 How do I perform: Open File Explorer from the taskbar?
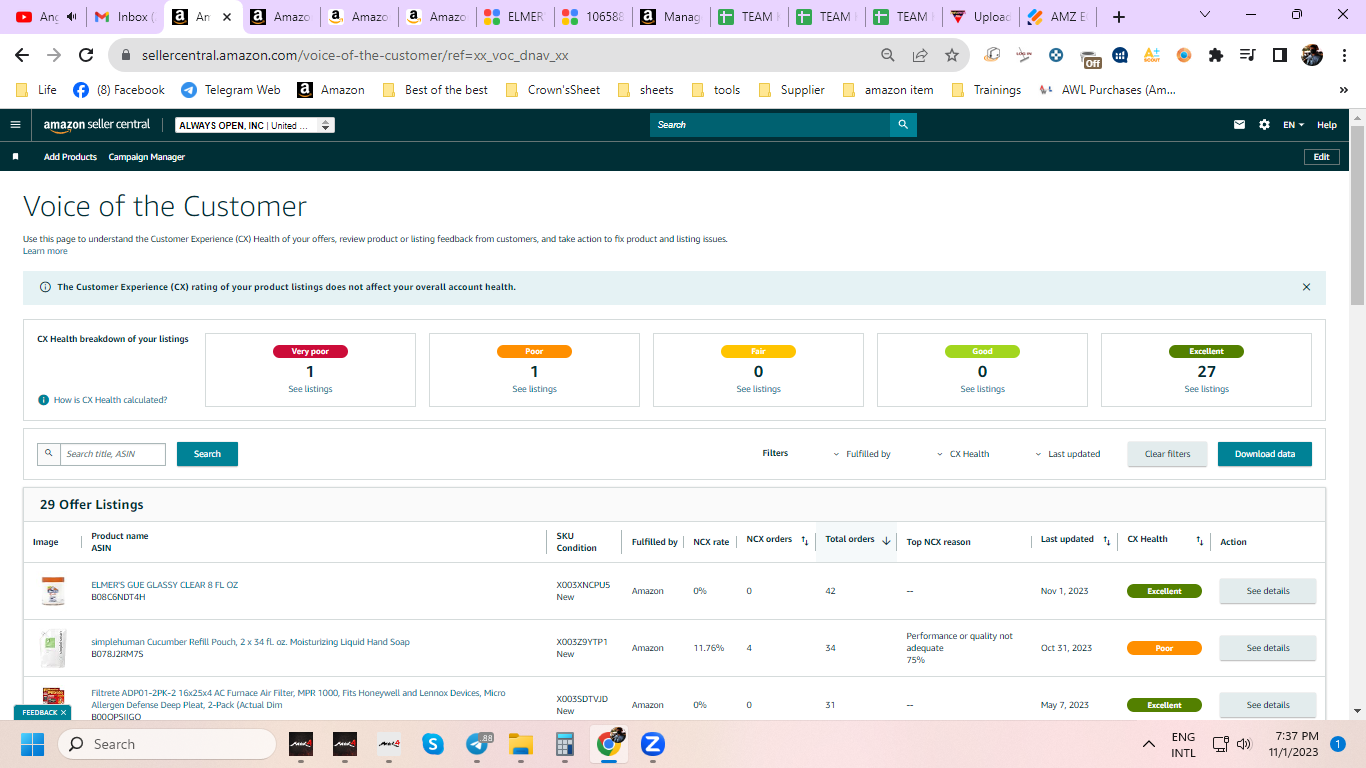521,744
